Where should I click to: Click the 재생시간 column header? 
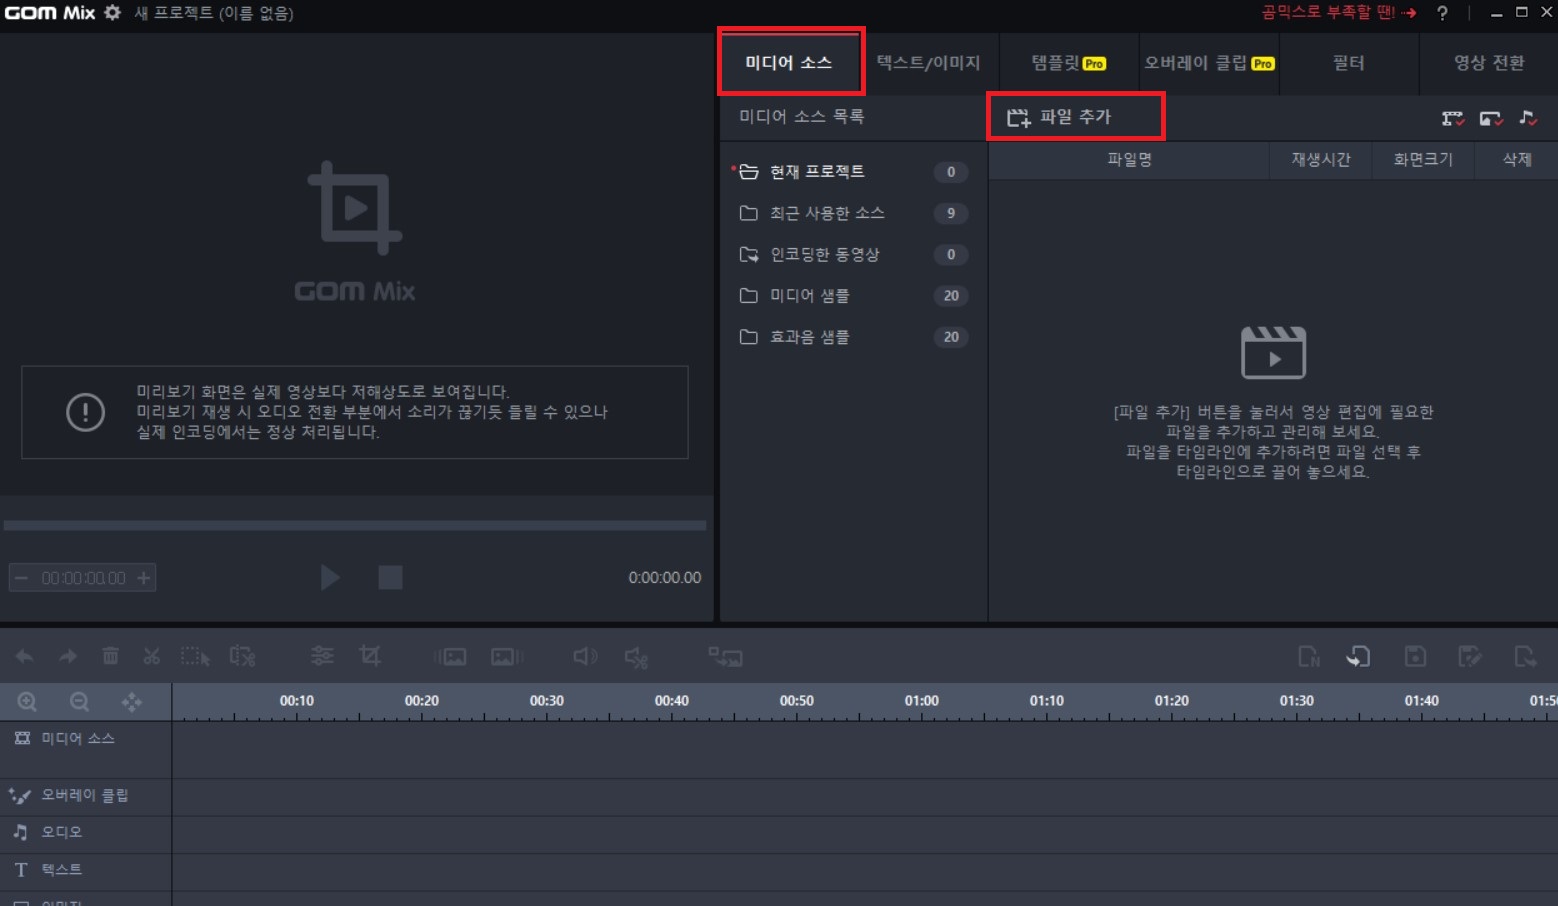(1320, 160)
